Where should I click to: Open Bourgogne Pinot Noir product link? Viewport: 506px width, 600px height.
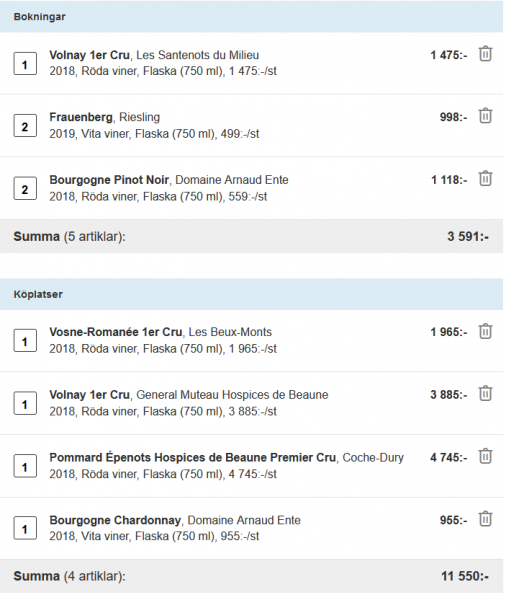[x=109, y=180]
